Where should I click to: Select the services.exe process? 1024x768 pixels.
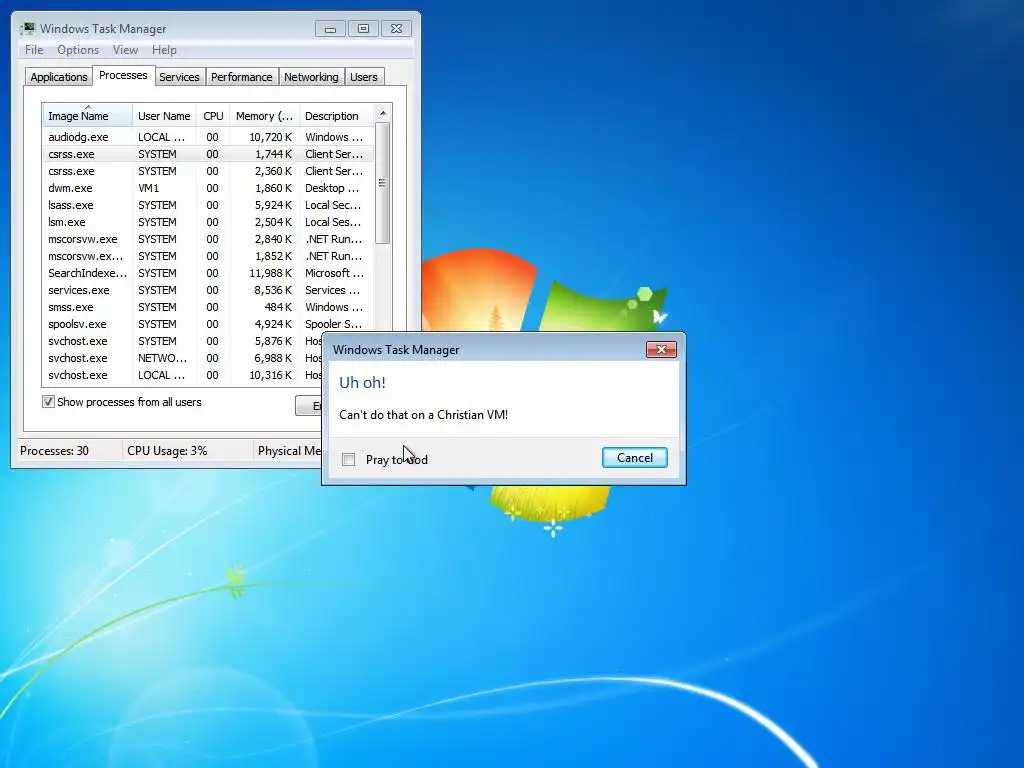pyautogui.click(x=208, y=290)
